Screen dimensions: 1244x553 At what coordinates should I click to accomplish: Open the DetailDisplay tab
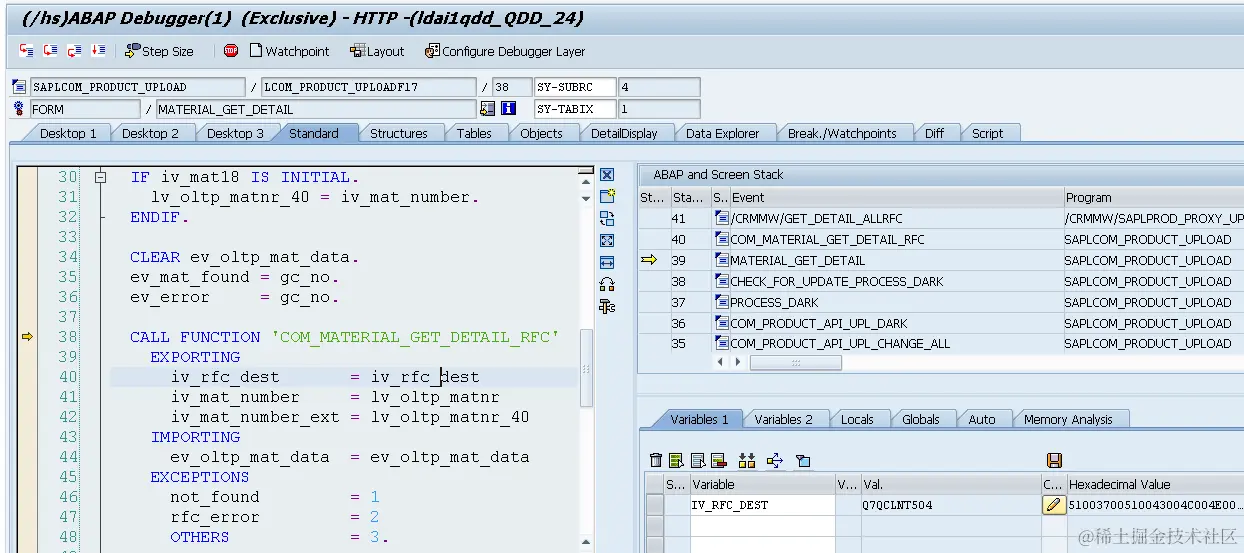point(624,133)
